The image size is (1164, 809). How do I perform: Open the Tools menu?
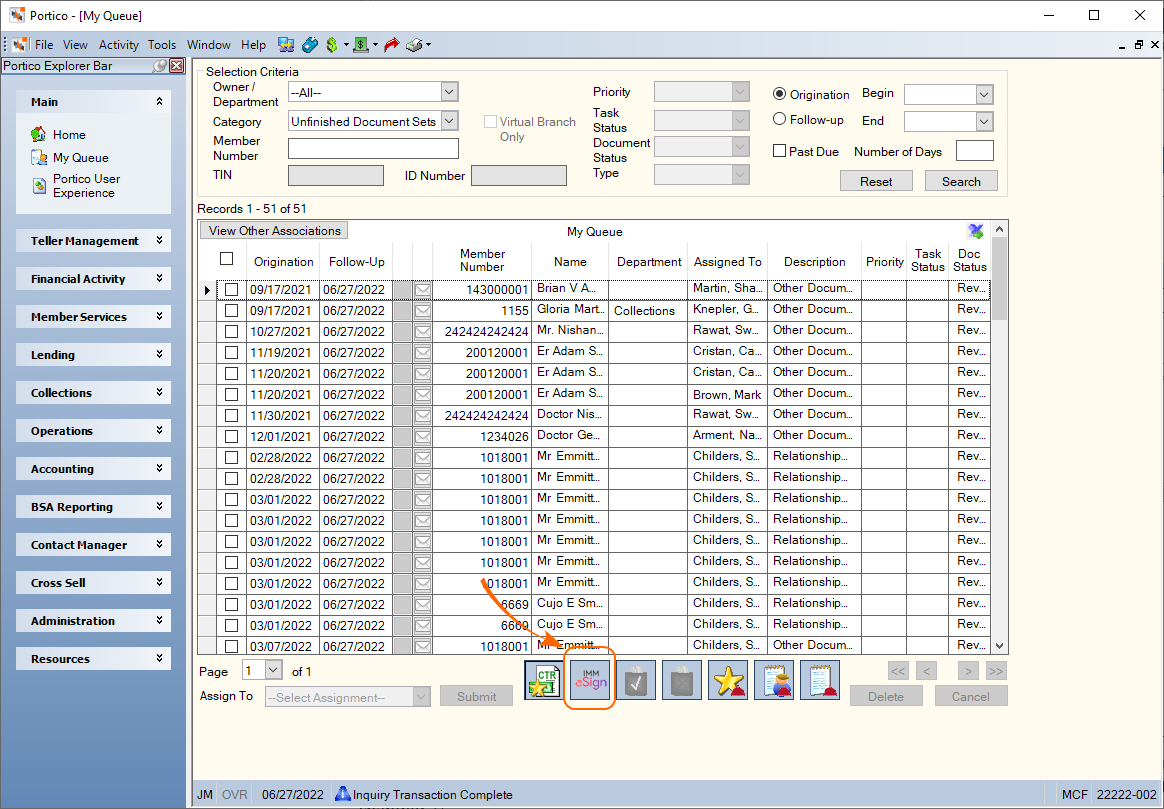pyautogui.click(x=162, y=45)
